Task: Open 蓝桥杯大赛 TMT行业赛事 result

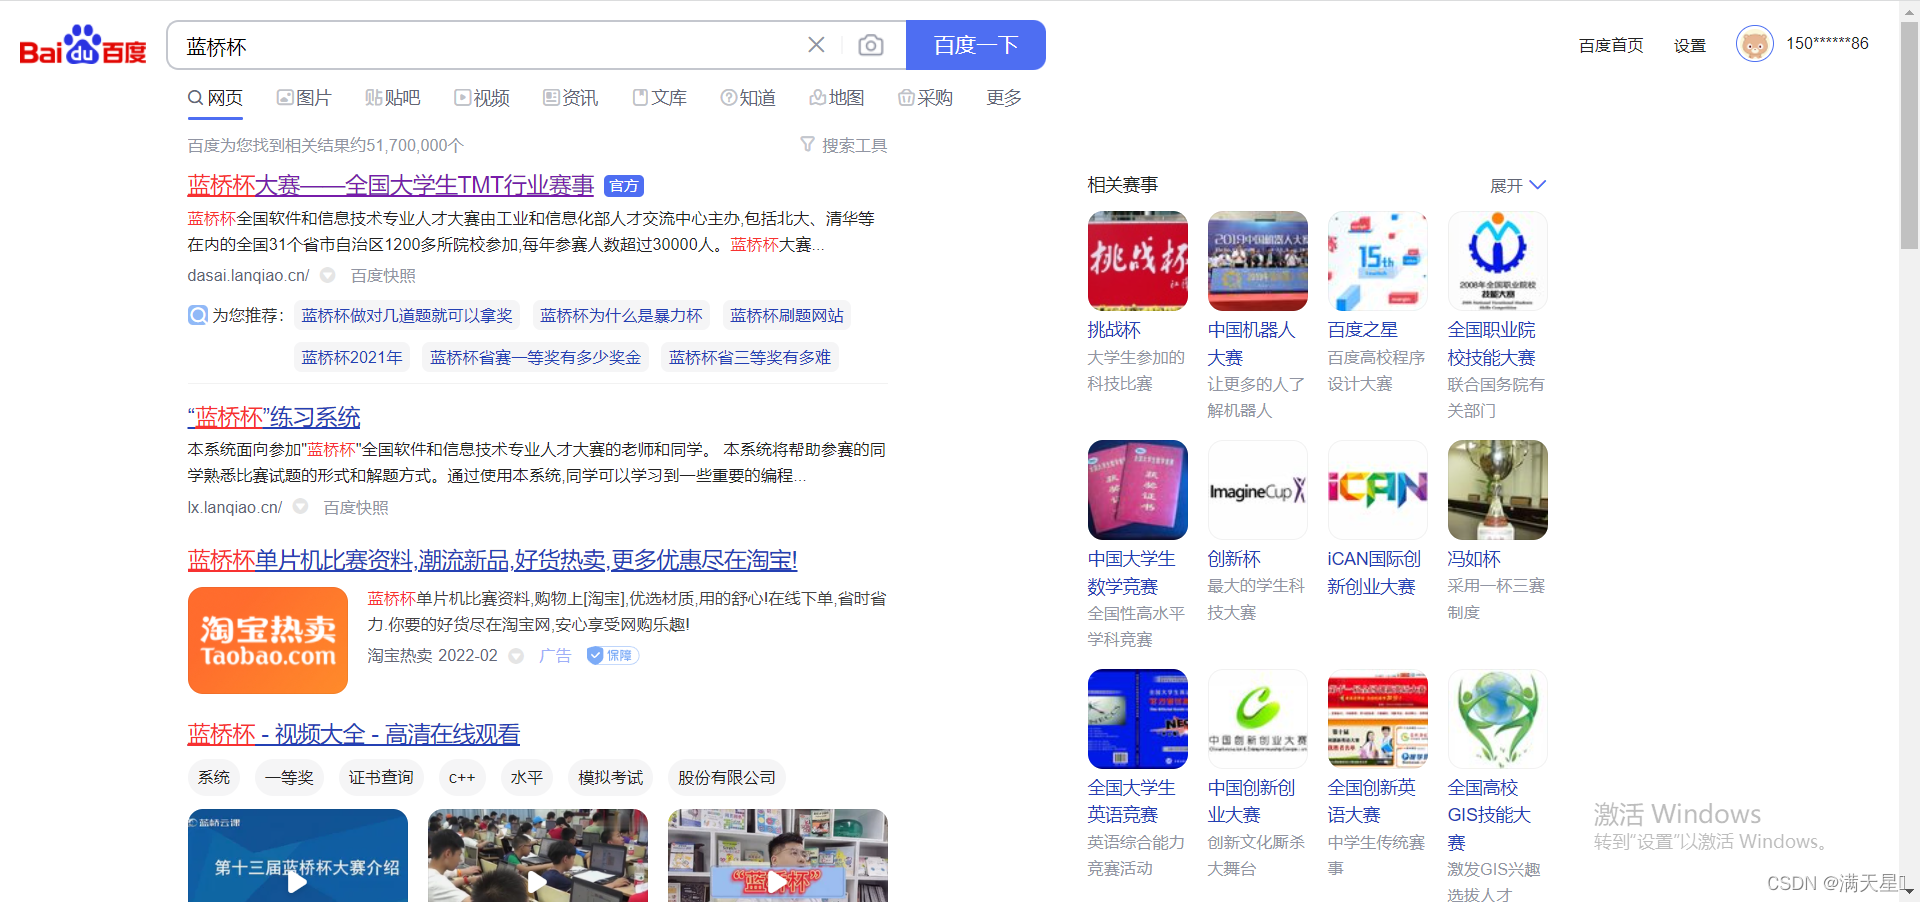Action: point(391,185)
